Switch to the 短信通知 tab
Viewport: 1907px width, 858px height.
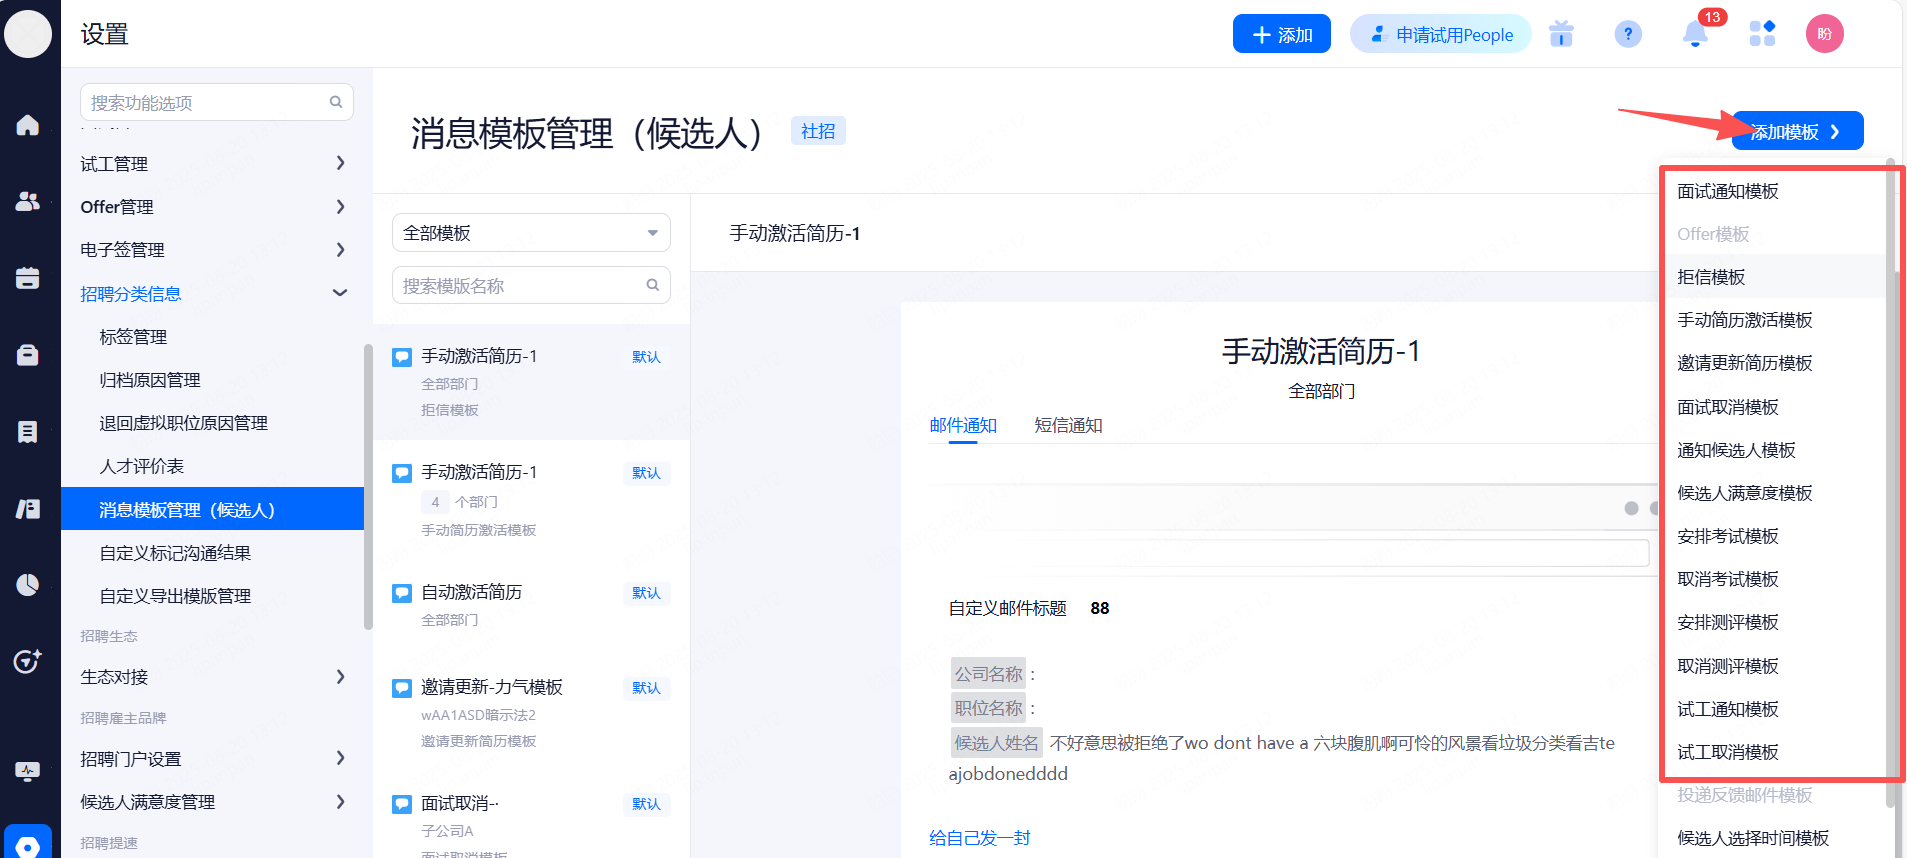1068,425
